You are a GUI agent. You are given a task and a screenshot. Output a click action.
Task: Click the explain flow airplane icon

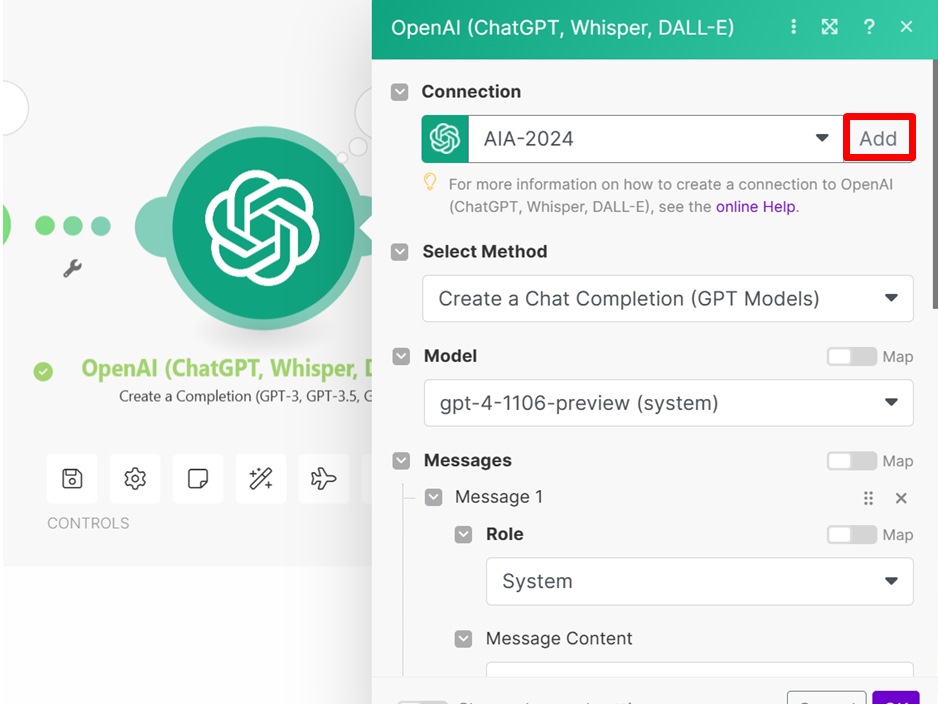[323, 479]
